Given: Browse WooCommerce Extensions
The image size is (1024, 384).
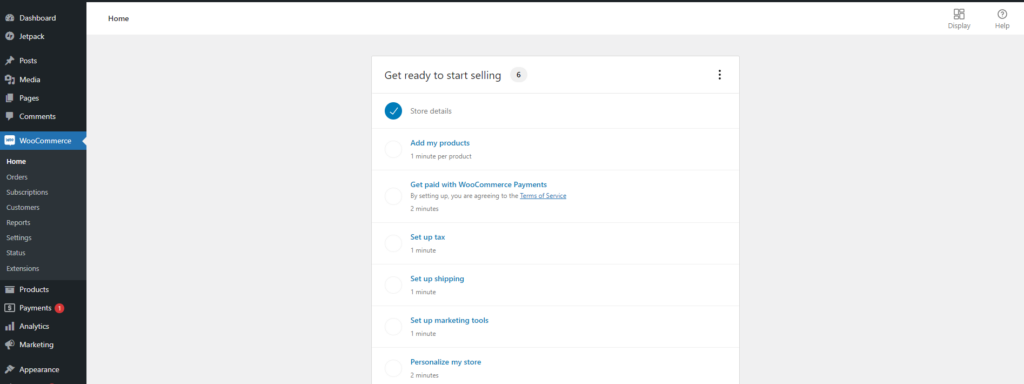Looking at the screenshot, I should click(23, 268).
